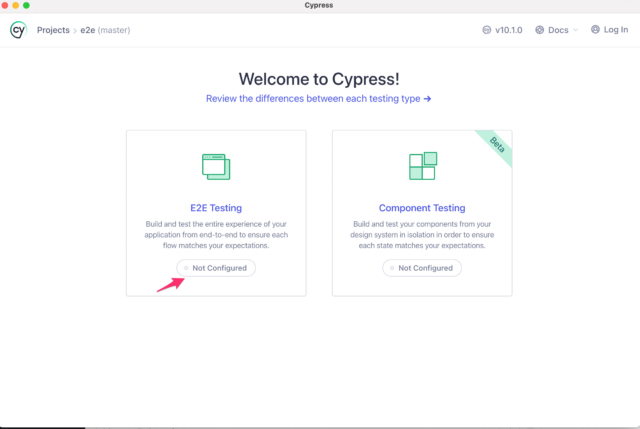Click the Cypress window title
640x429 pixels.
point(319,5)
